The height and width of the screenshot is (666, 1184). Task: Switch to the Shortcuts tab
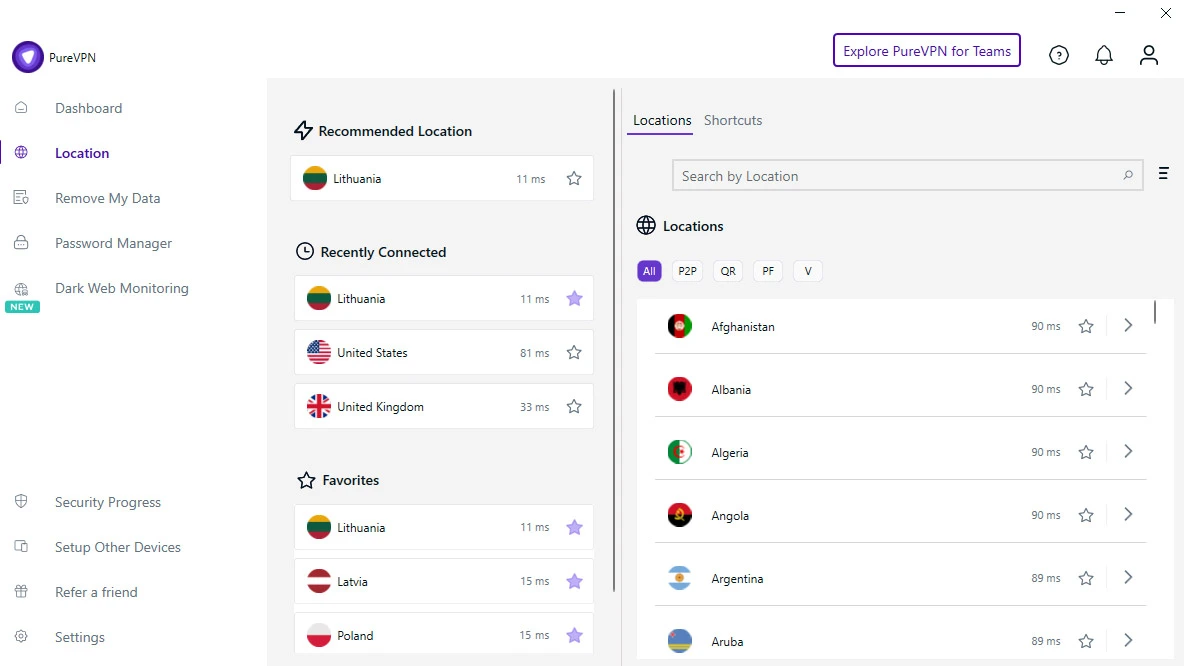pos(733,120)
